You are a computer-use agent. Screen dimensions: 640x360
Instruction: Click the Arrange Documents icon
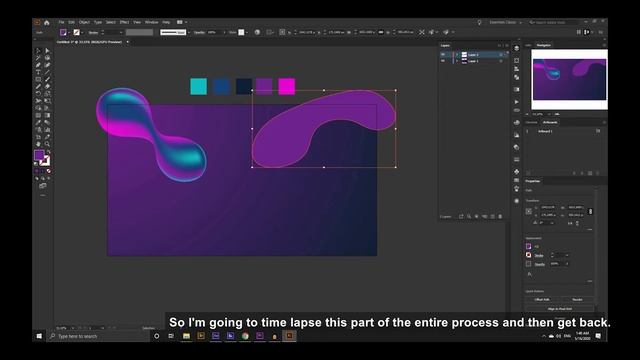point(181,22)
